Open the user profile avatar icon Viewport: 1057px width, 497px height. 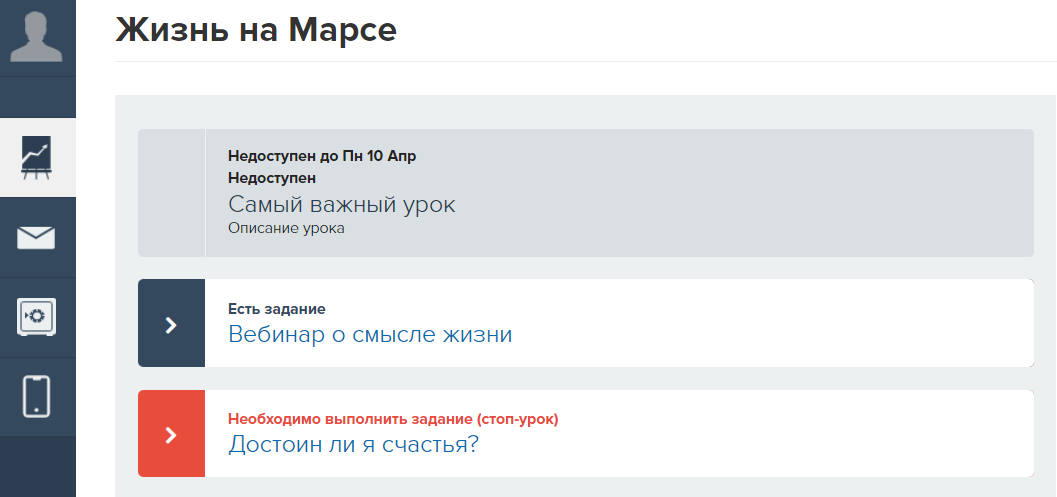37,37
